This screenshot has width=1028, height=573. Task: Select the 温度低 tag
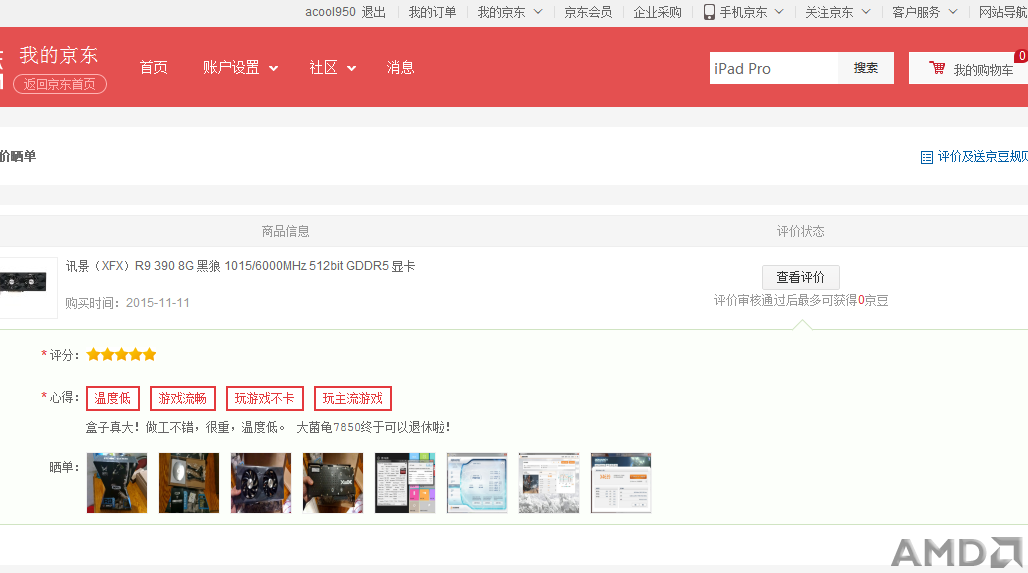(x=113, y=399)
